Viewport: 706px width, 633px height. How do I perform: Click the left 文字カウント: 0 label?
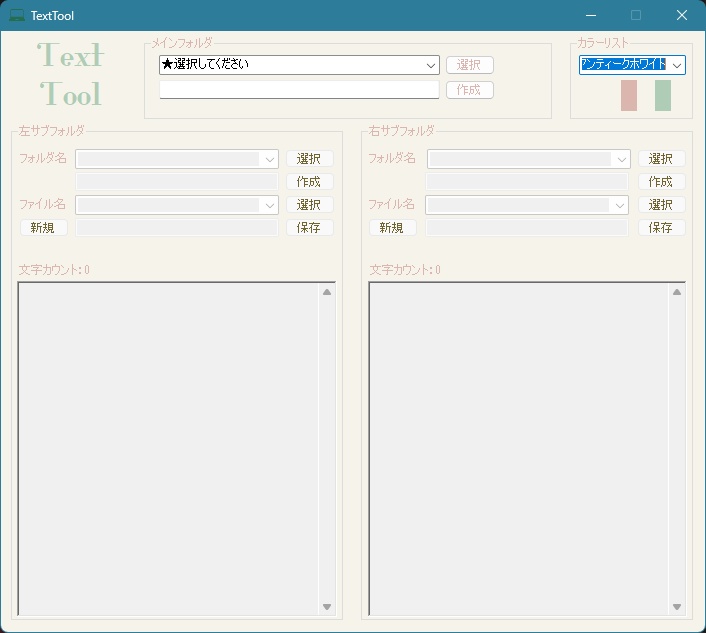tap(54, 270)
